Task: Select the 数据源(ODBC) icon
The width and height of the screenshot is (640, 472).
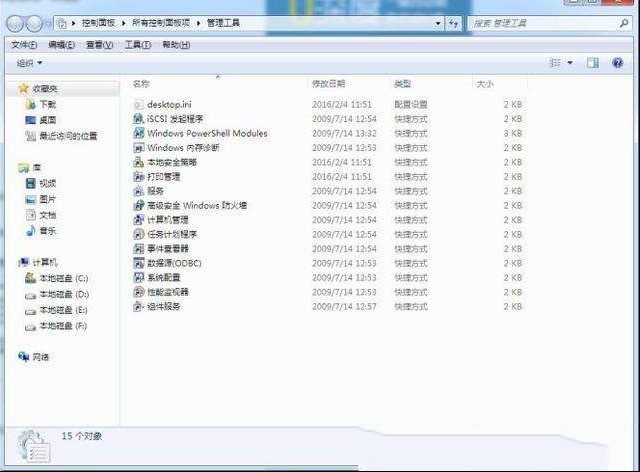Action: click(x=139, y=263)
